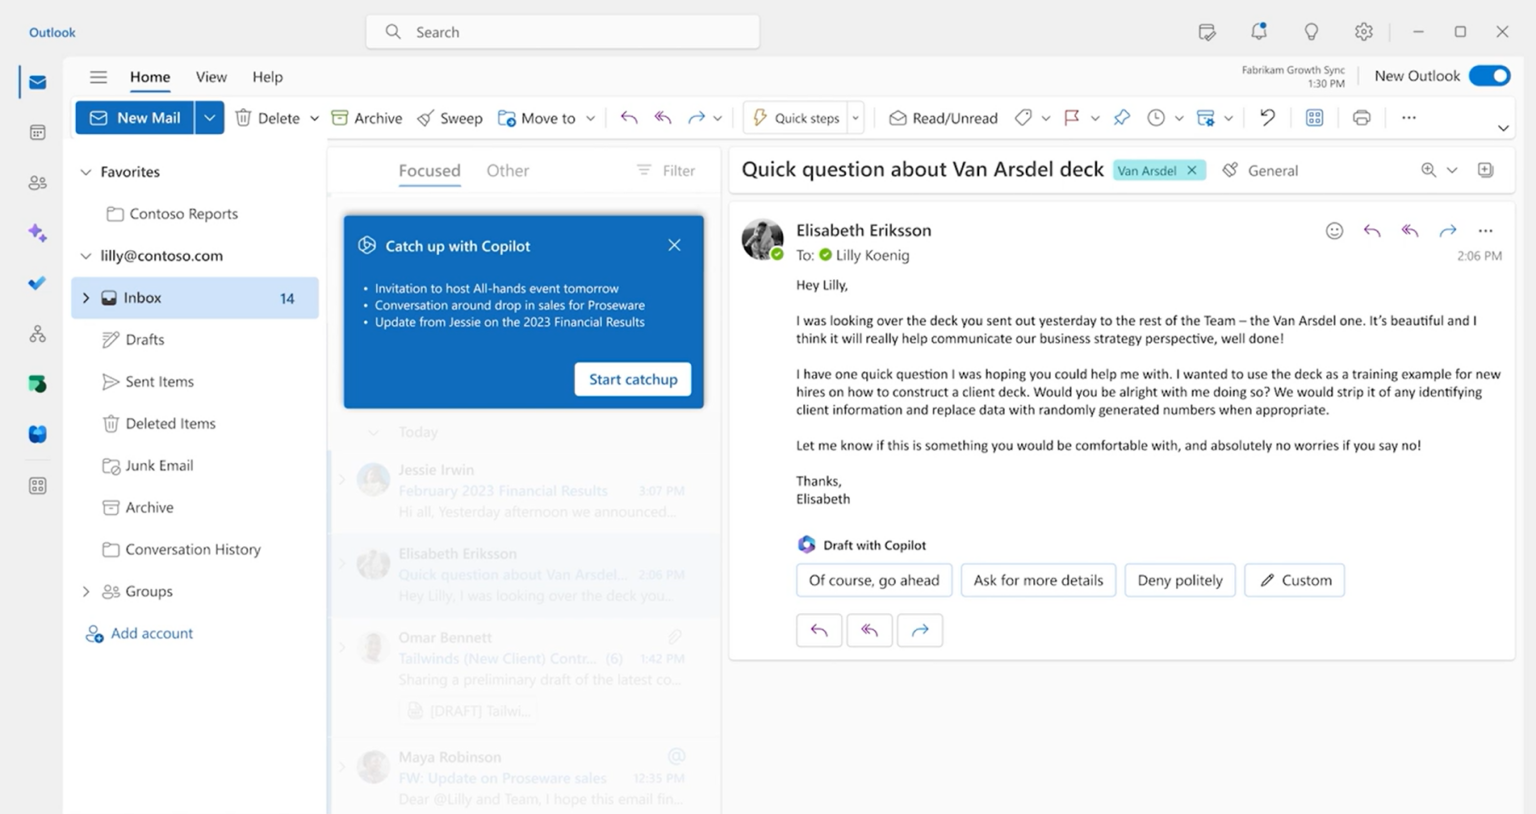Choose 'Of course, go ahead' Copilot reply

[x=874, y=580]
